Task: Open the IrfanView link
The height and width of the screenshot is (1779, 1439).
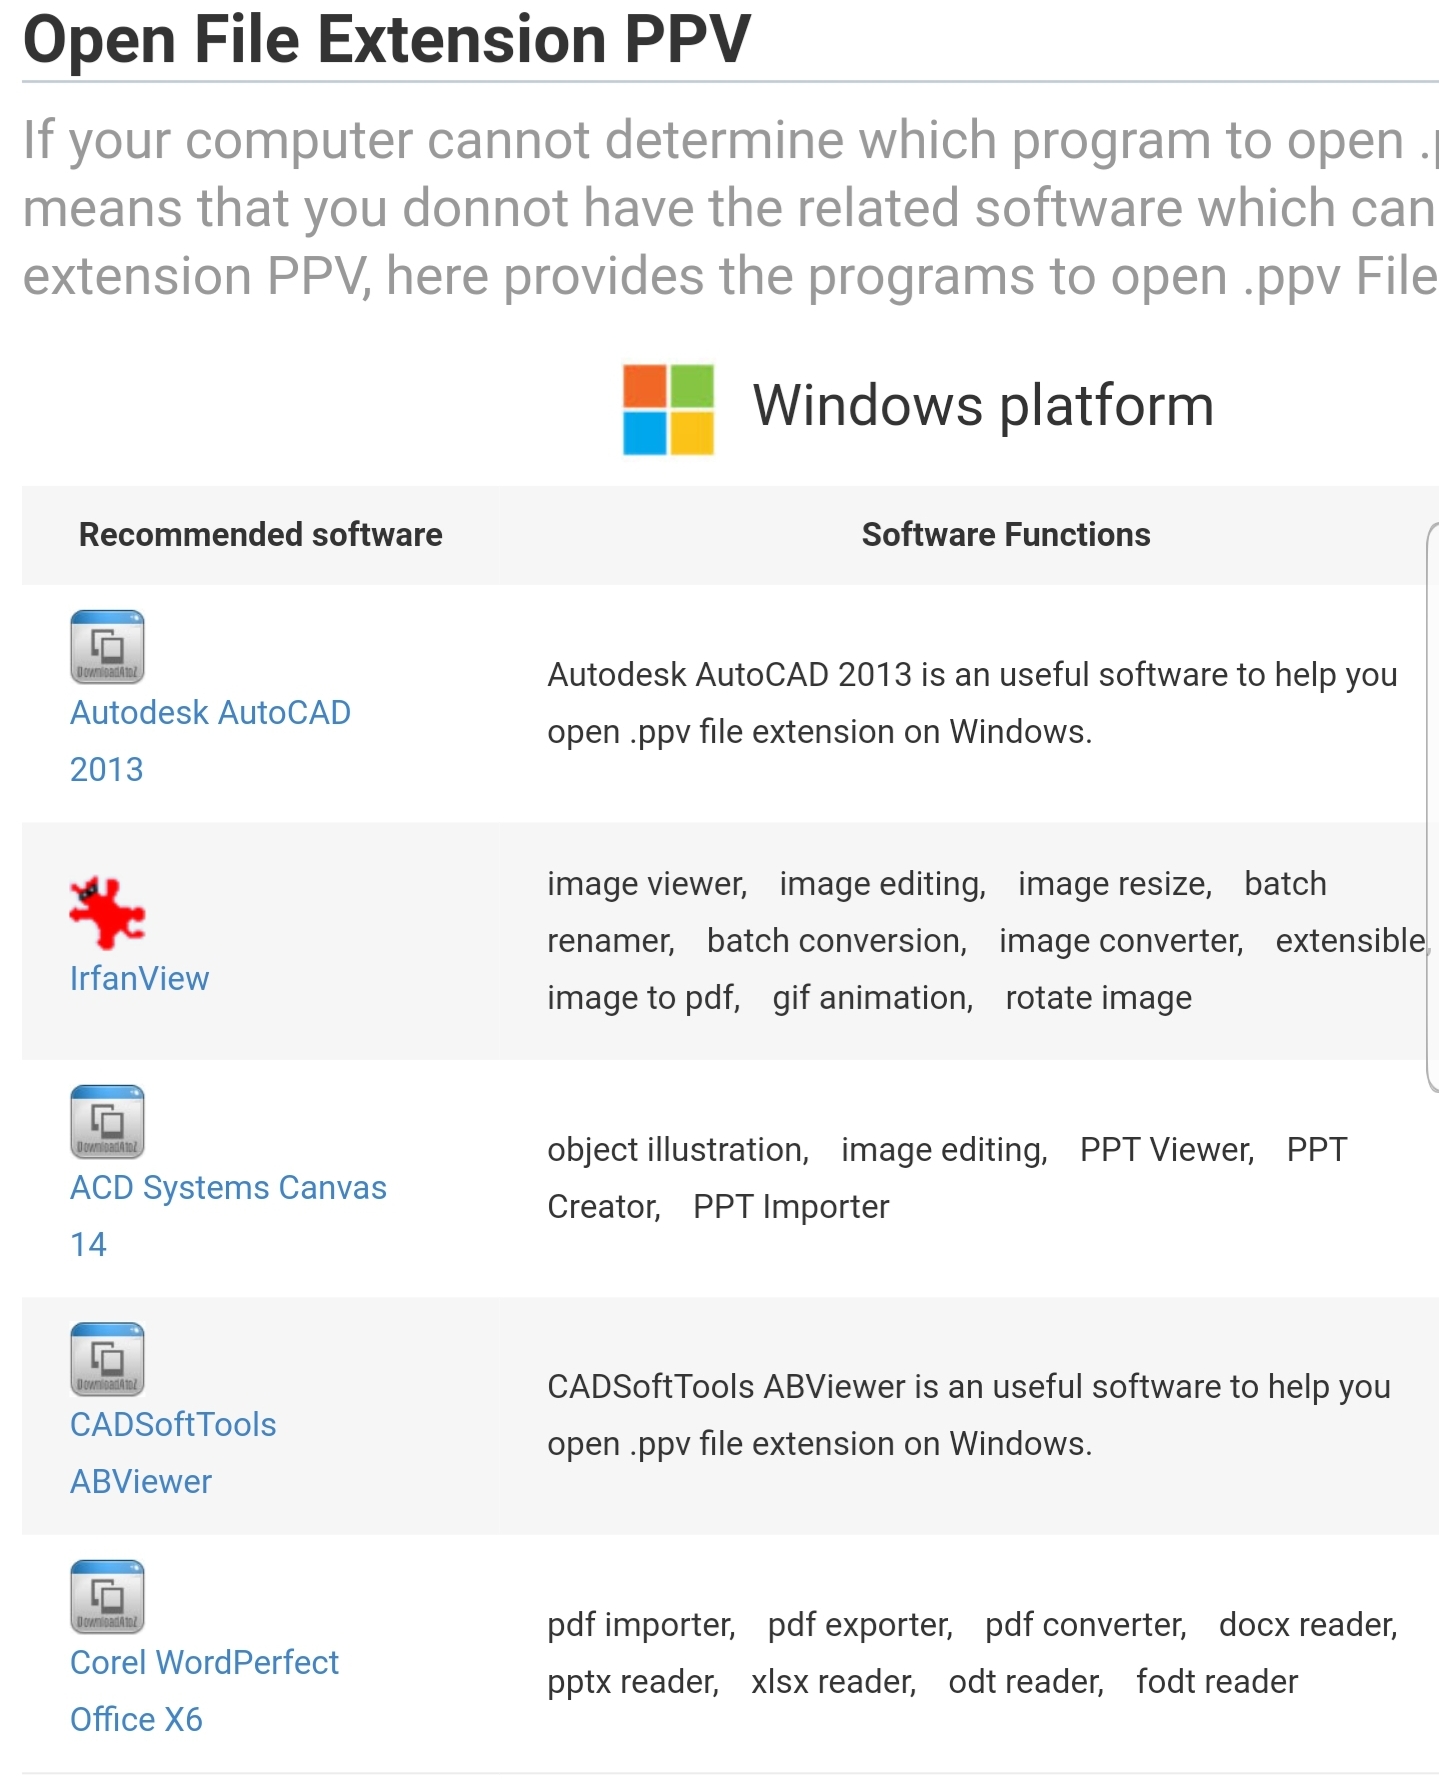Action: pos(139,978)
